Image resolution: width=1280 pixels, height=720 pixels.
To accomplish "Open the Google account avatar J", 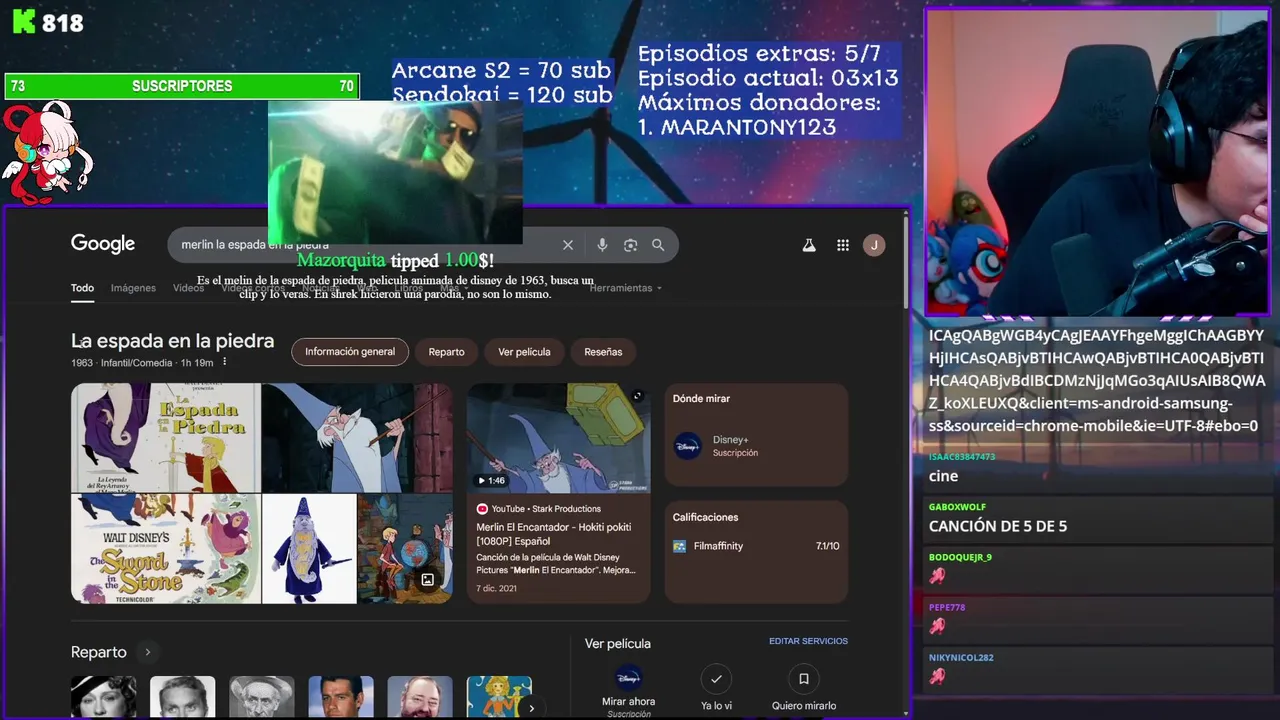I will (x=874, y=245).
